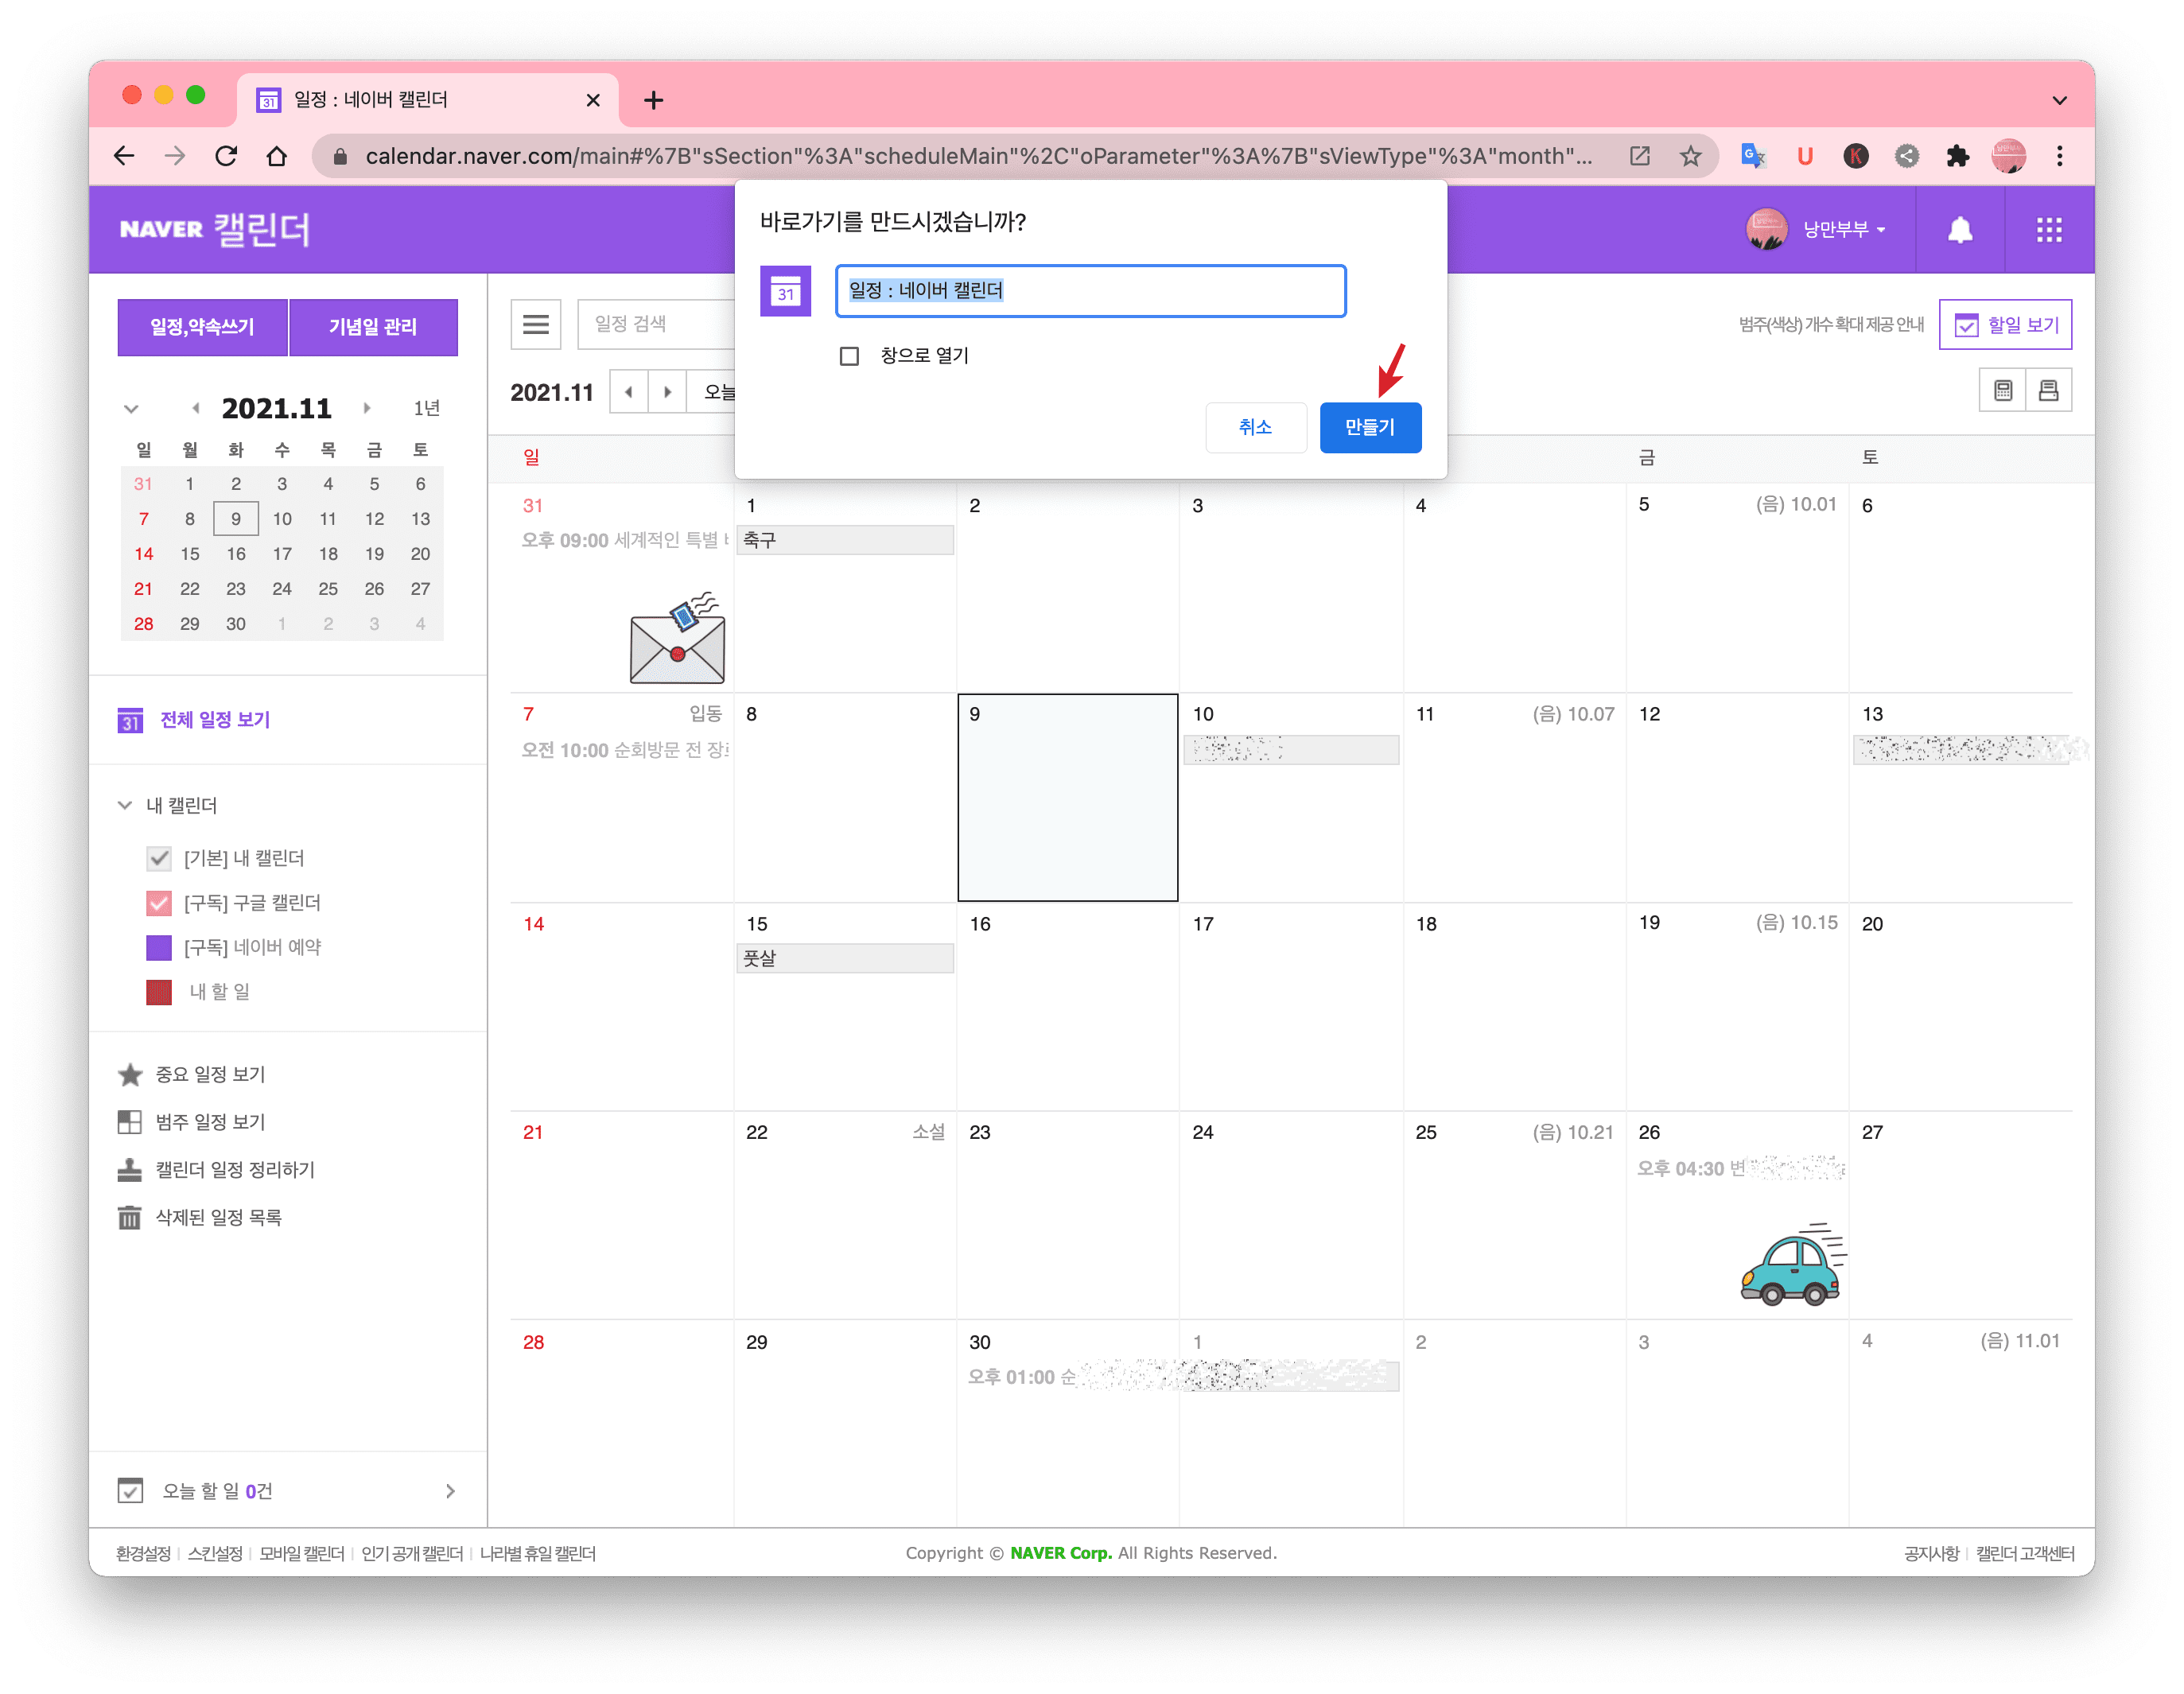This screenshot has width=2184, height=1694.
Task: Click the NAVER 캘린더 logo
Action: tap(215, 230)
